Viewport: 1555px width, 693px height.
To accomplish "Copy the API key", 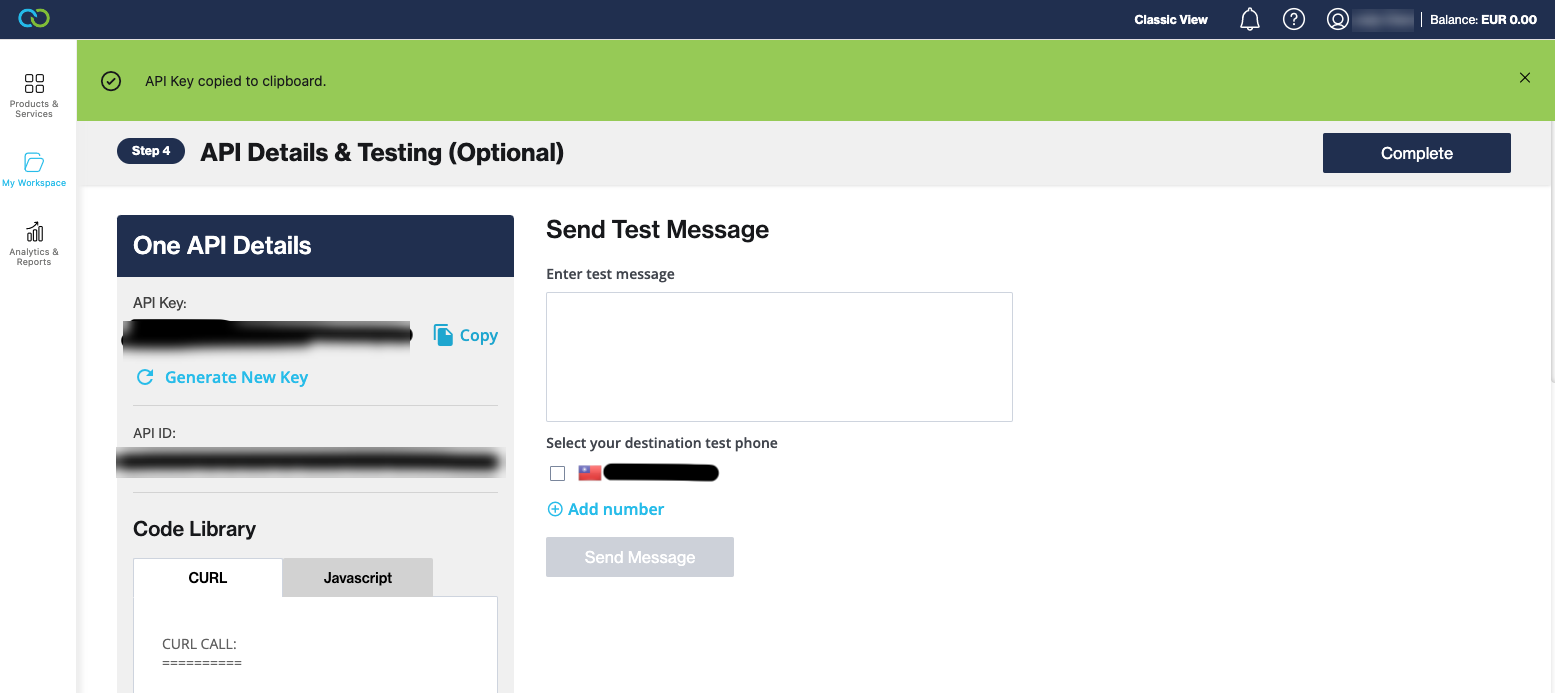I will click(x=466, y=336).
